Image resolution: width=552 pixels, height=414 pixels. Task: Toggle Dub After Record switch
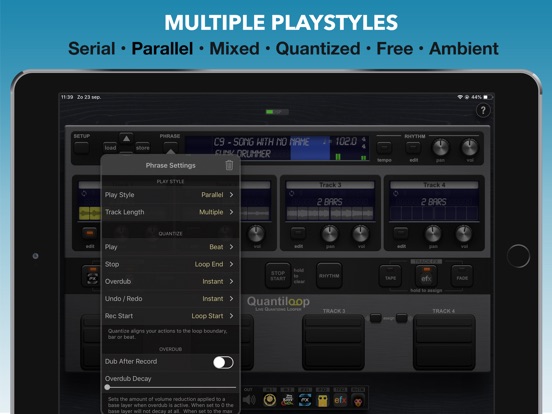point(223,362)
